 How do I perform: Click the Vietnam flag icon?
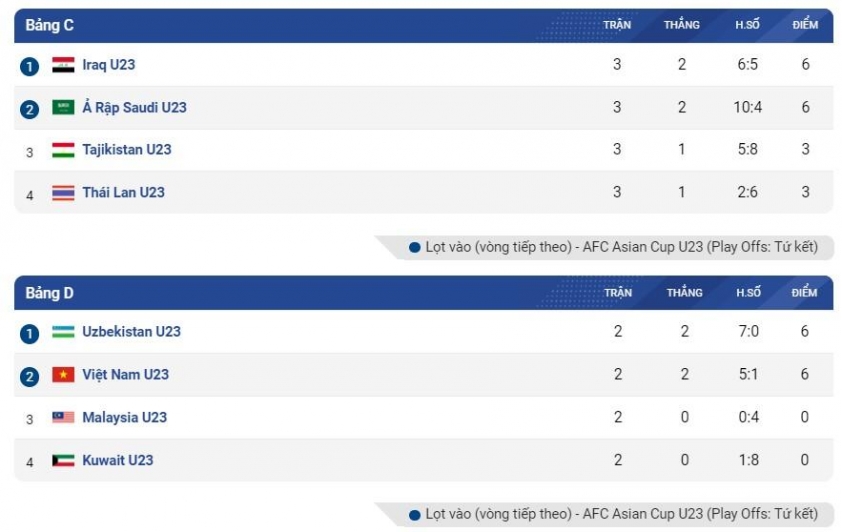[x=63, y=374]
